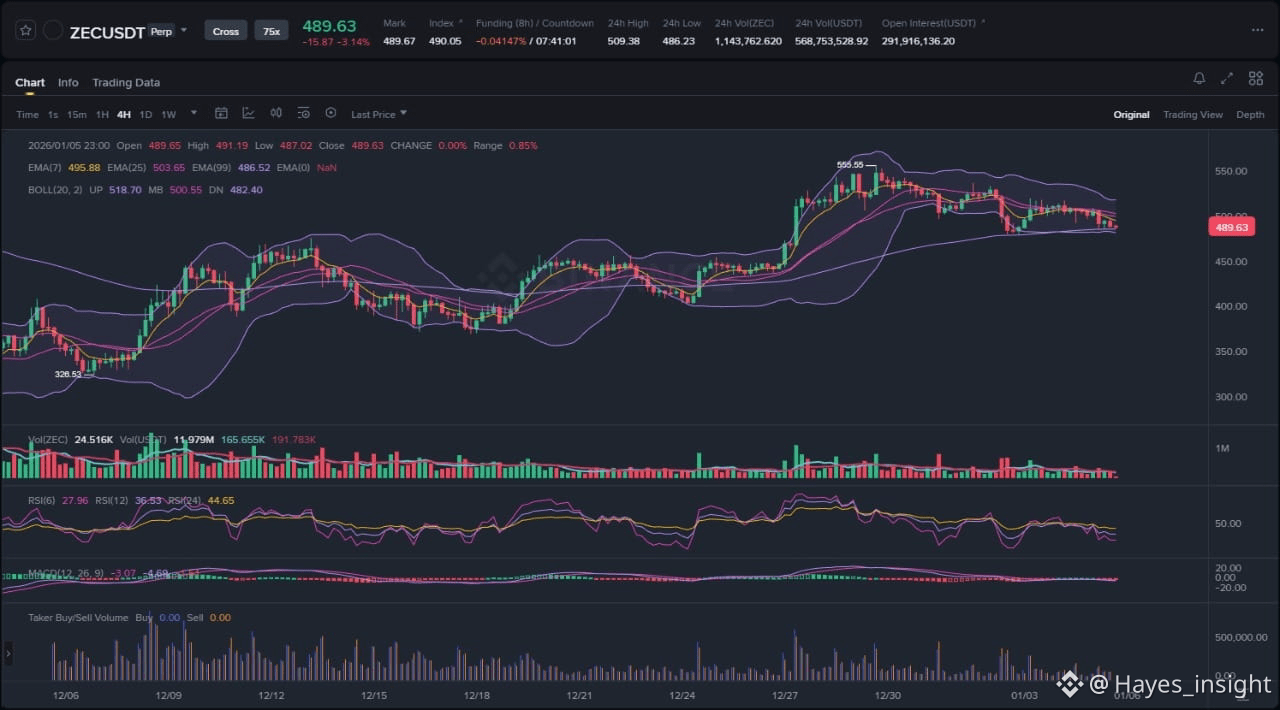Click the 12/27 date on time axis

coord(785,695)
